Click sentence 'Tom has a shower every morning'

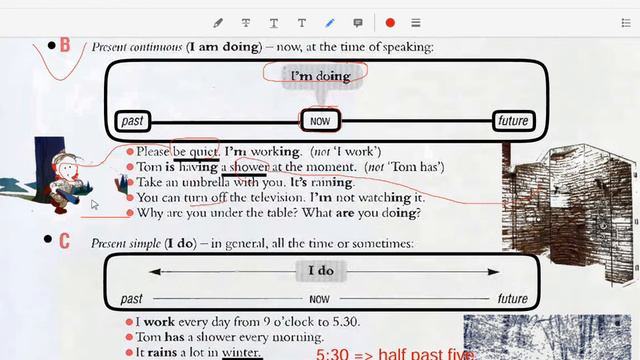click(x=230, y=338)
